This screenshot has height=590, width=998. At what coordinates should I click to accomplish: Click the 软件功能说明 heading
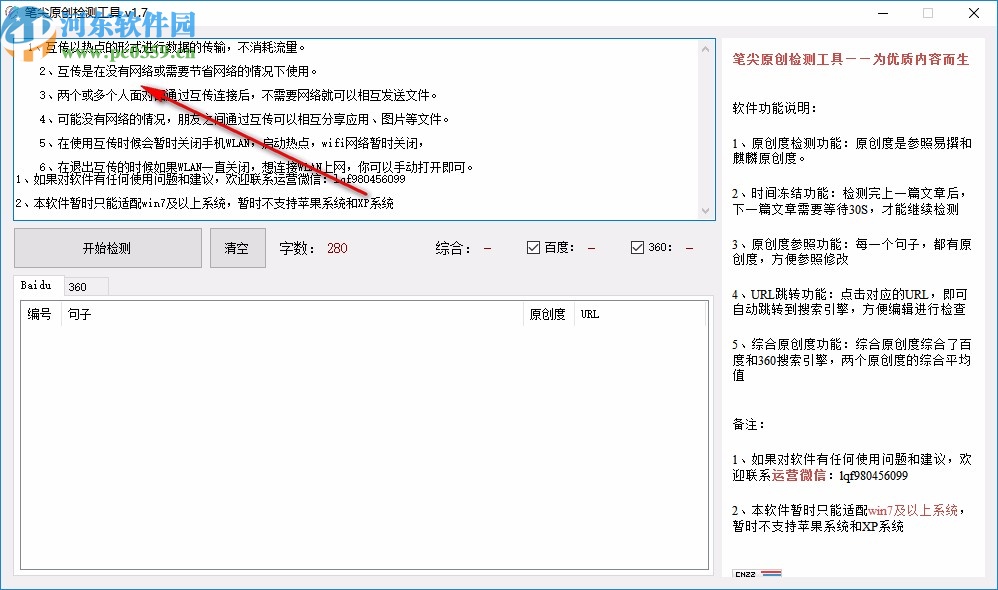point(774,108)
